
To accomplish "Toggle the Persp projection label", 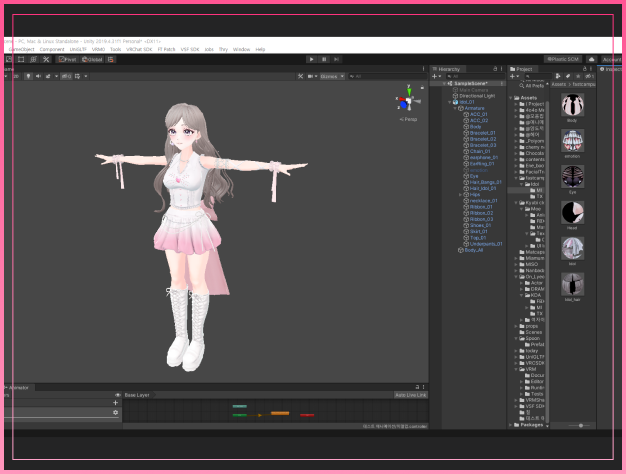I will coord(408,119).
